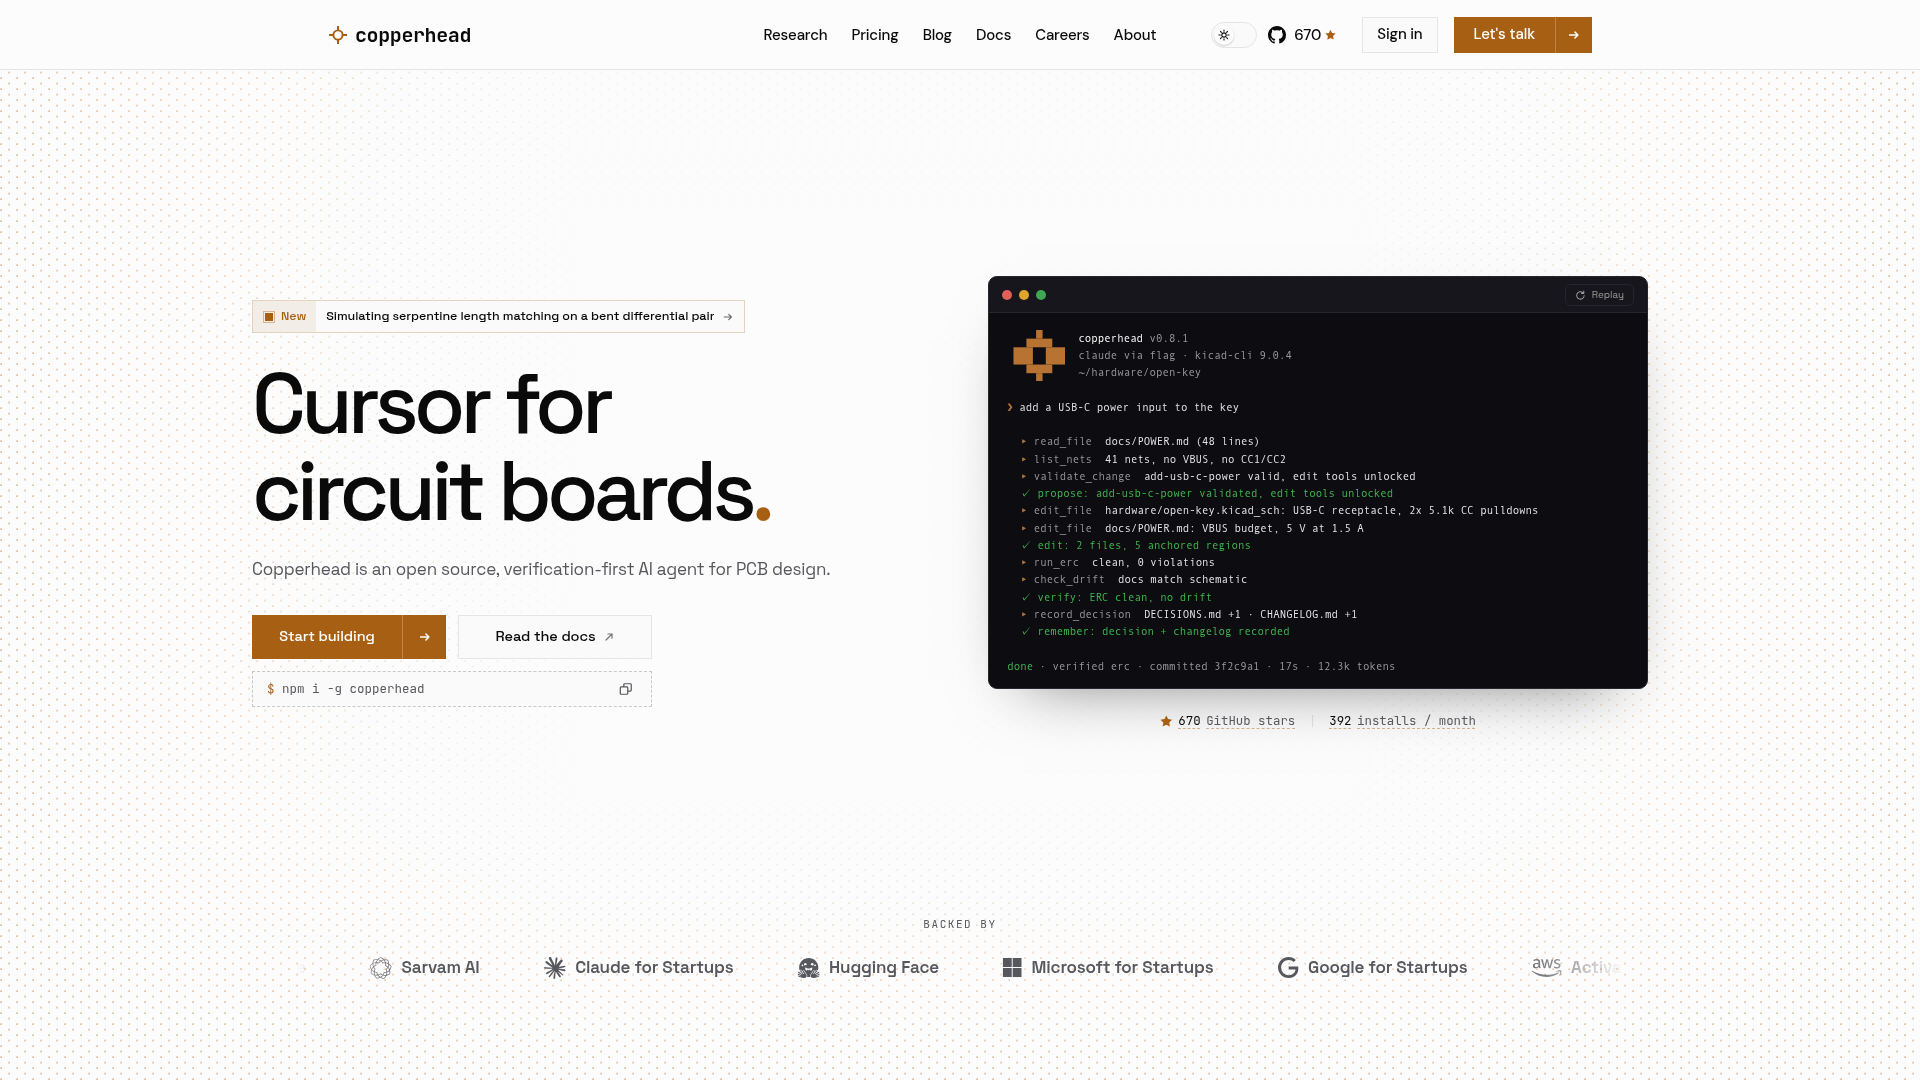1920x1080 pixels.
Task: Open the Read the docs link
Action: coord(555,637)
